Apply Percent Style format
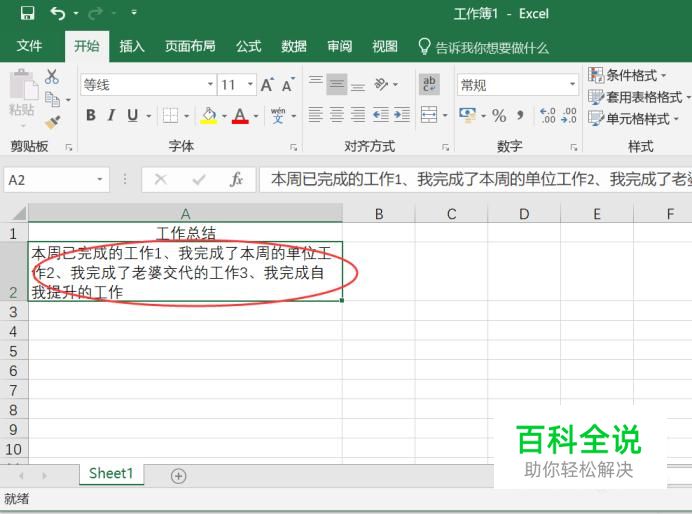 click(x=499, y=116)
